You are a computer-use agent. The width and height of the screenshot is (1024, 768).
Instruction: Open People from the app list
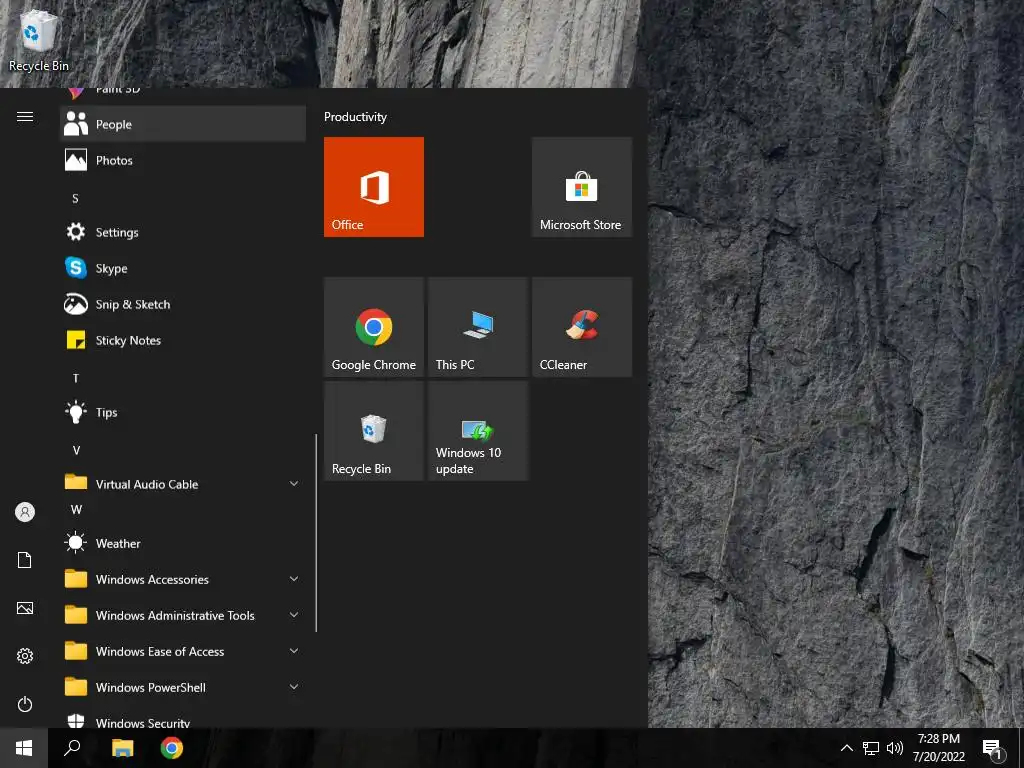[183, 124]
